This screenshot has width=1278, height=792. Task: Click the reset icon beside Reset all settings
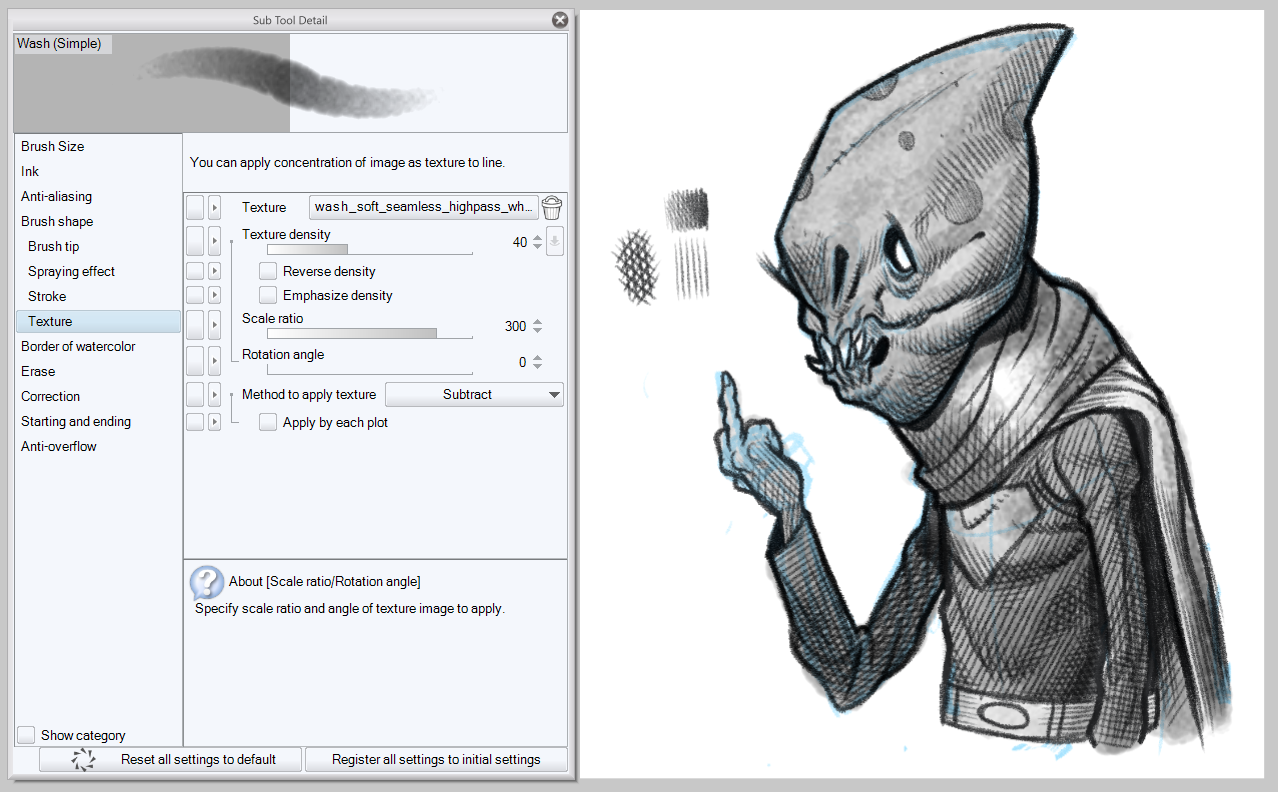(x=84, y=759)
